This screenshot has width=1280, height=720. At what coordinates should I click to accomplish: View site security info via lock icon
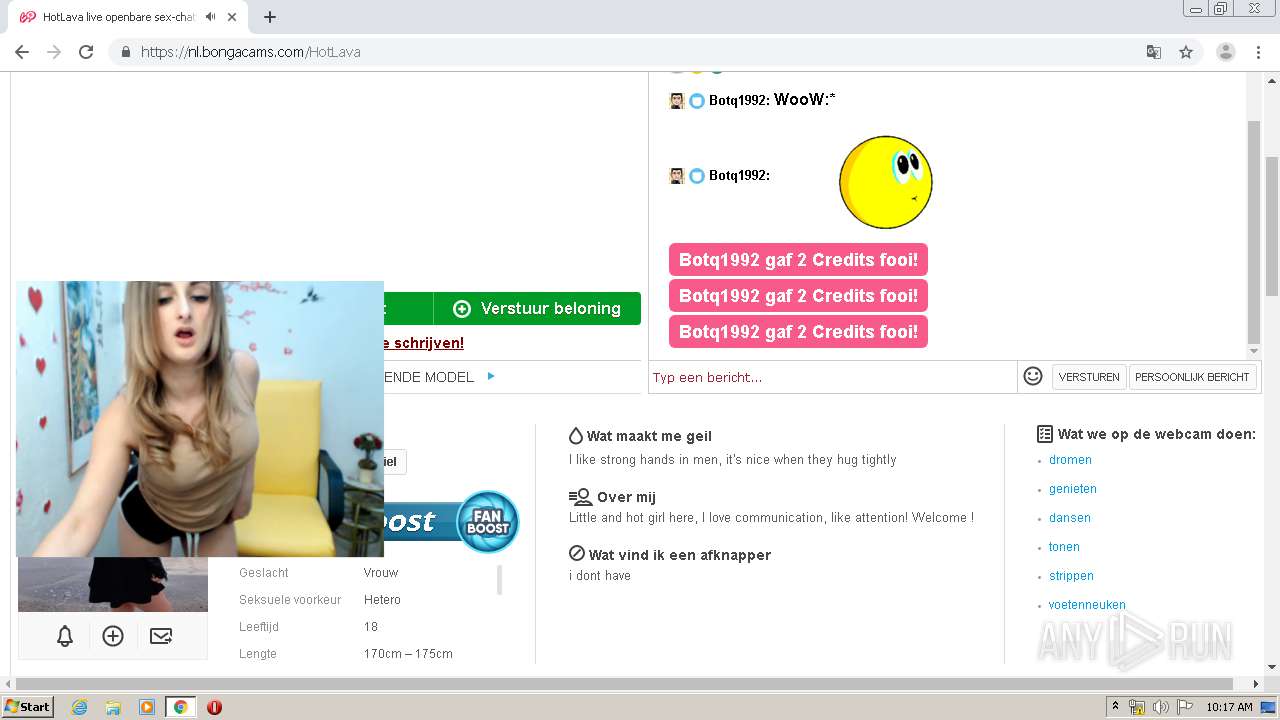tap(126, 52)
